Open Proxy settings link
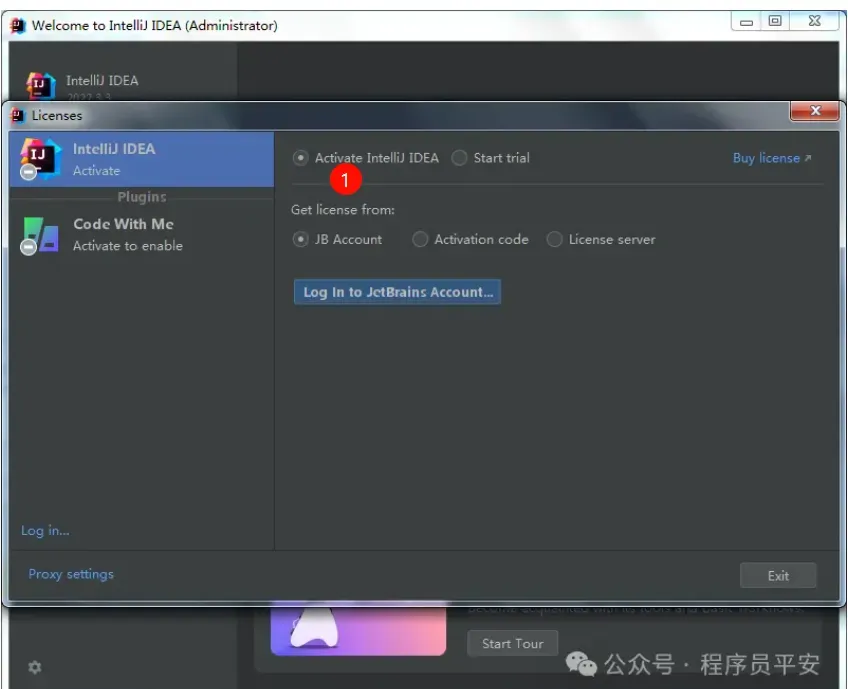 point(71,574)
